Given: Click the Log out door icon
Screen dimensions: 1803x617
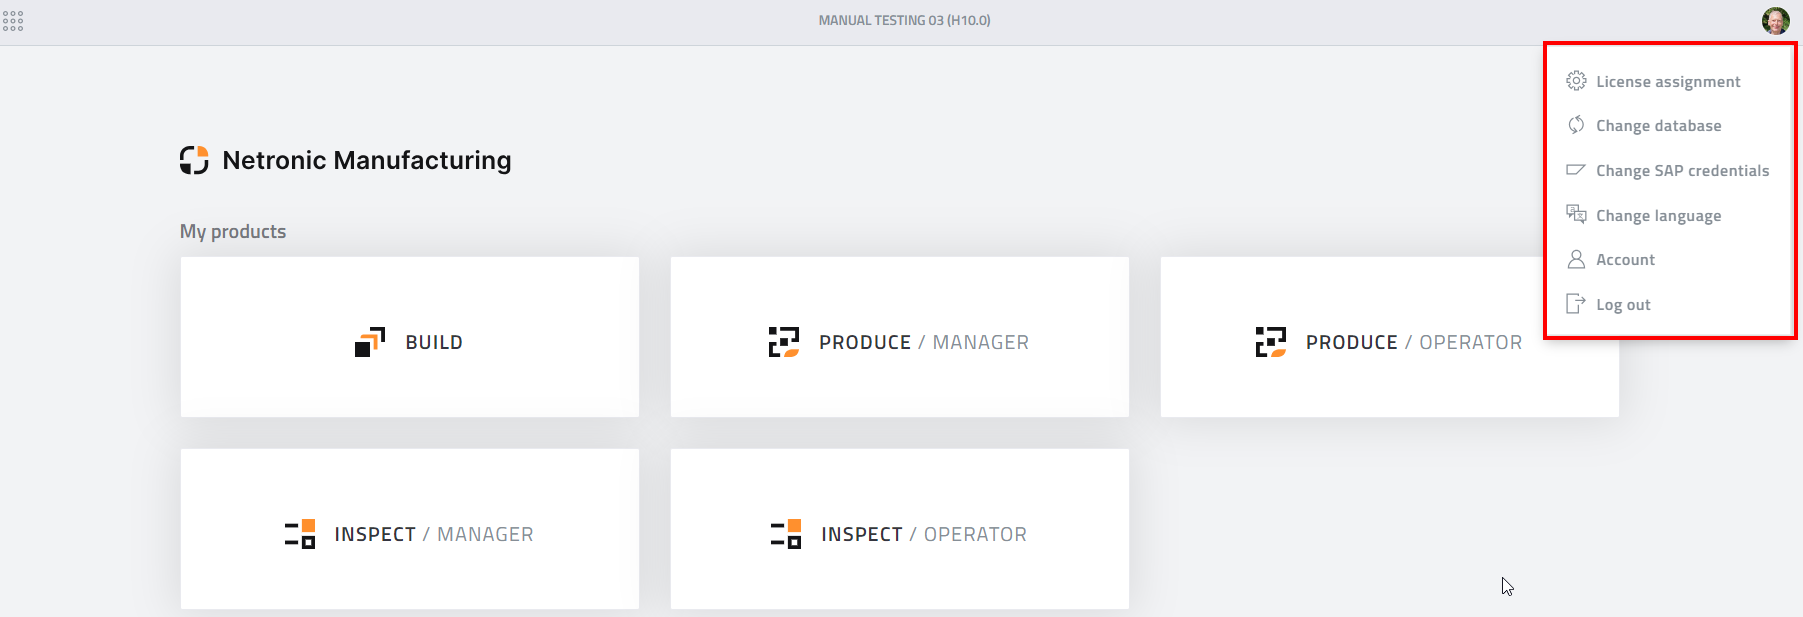Looking at the screenshot, I should click(x=1576, y=304).
